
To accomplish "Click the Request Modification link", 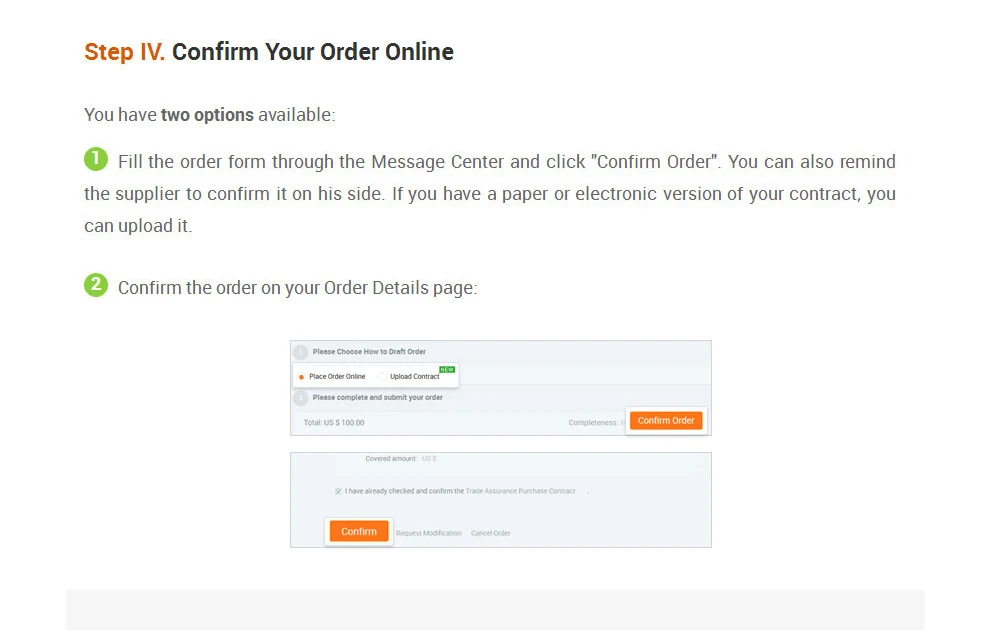I will 429,533.
